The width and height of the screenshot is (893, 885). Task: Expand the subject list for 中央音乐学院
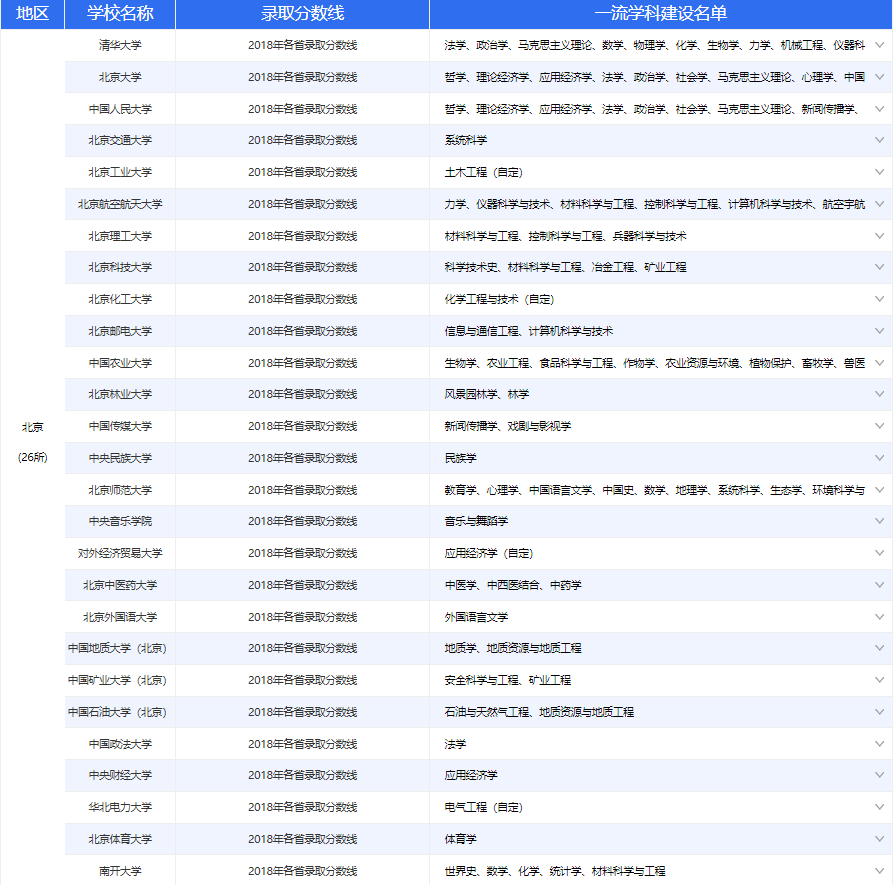pos(879,521)
